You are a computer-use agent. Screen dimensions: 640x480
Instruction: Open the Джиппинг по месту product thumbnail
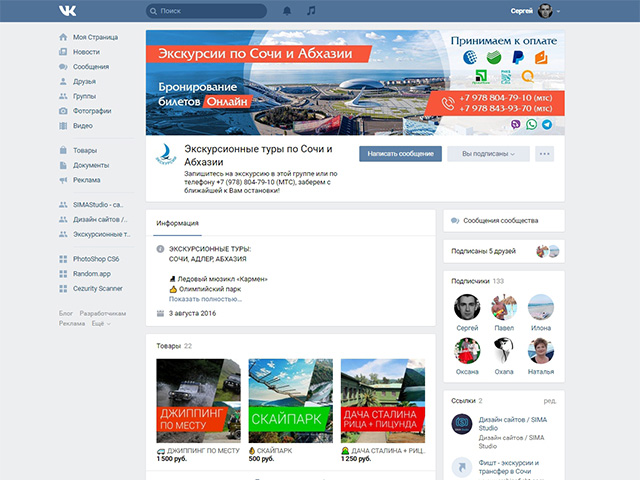click(198, 401)
